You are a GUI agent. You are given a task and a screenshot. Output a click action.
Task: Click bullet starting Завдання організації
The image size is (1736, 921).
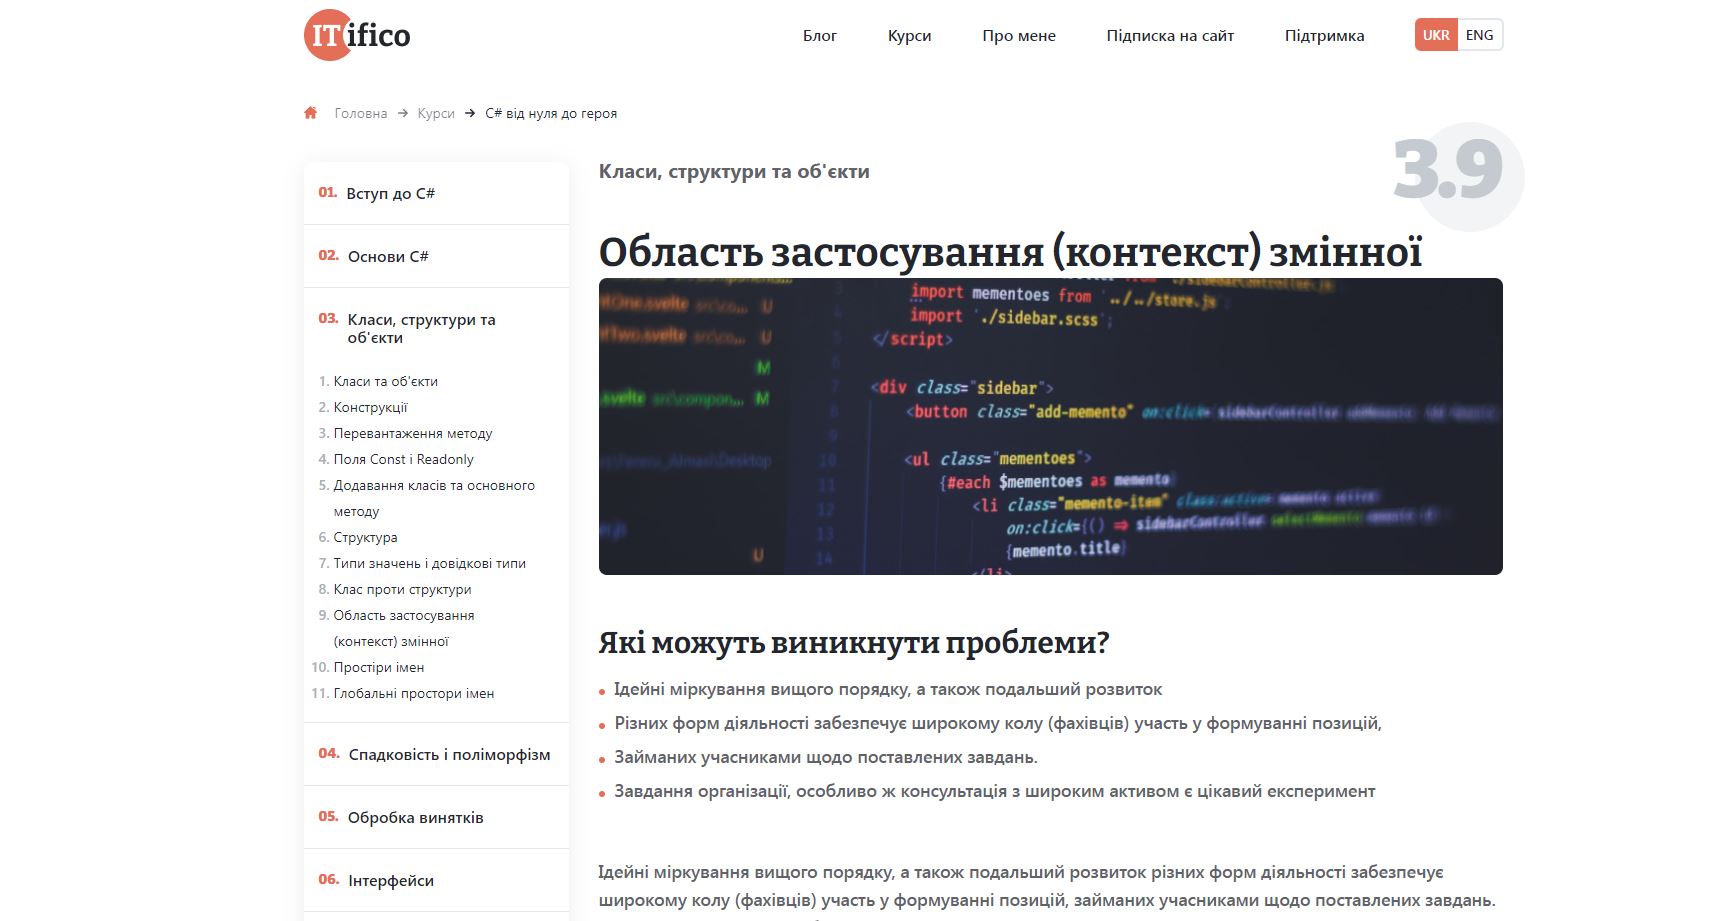[995, 791]
